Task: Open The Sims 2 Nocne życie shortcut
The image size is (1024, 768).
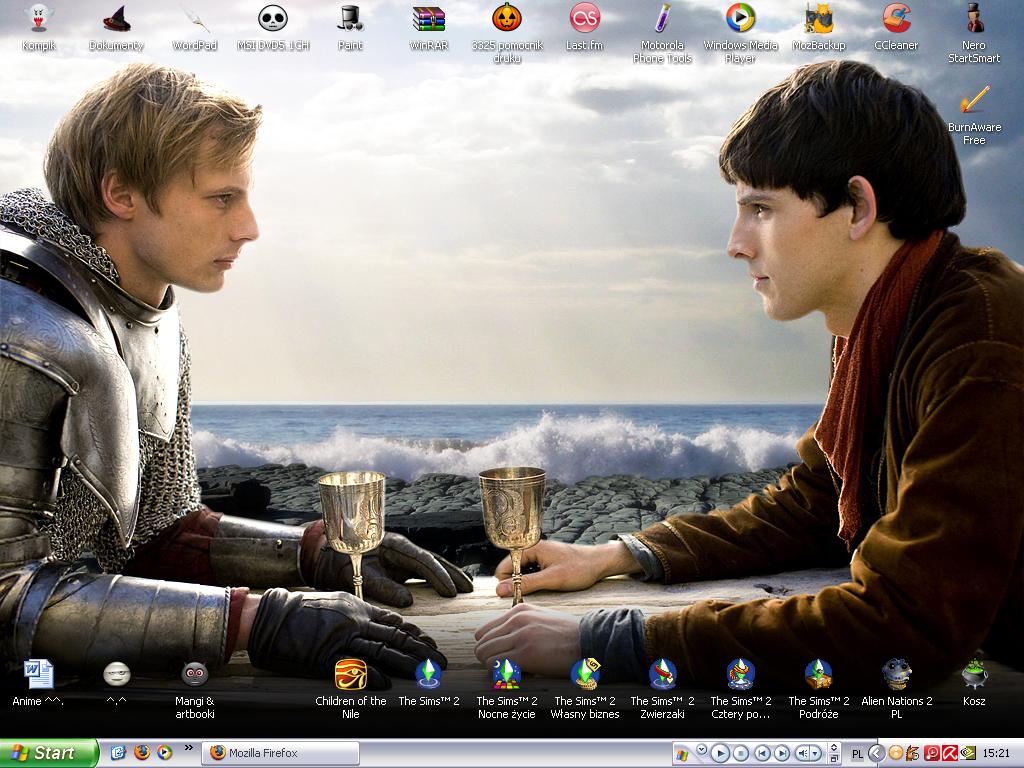Action: pyautogui.click(x=507, y=690)
